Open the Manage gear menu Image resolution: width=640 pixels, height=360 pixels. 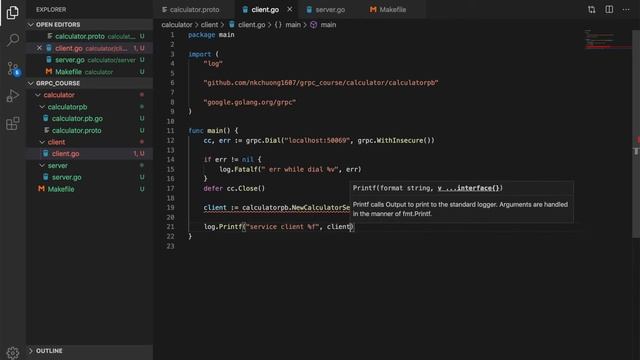13,352
